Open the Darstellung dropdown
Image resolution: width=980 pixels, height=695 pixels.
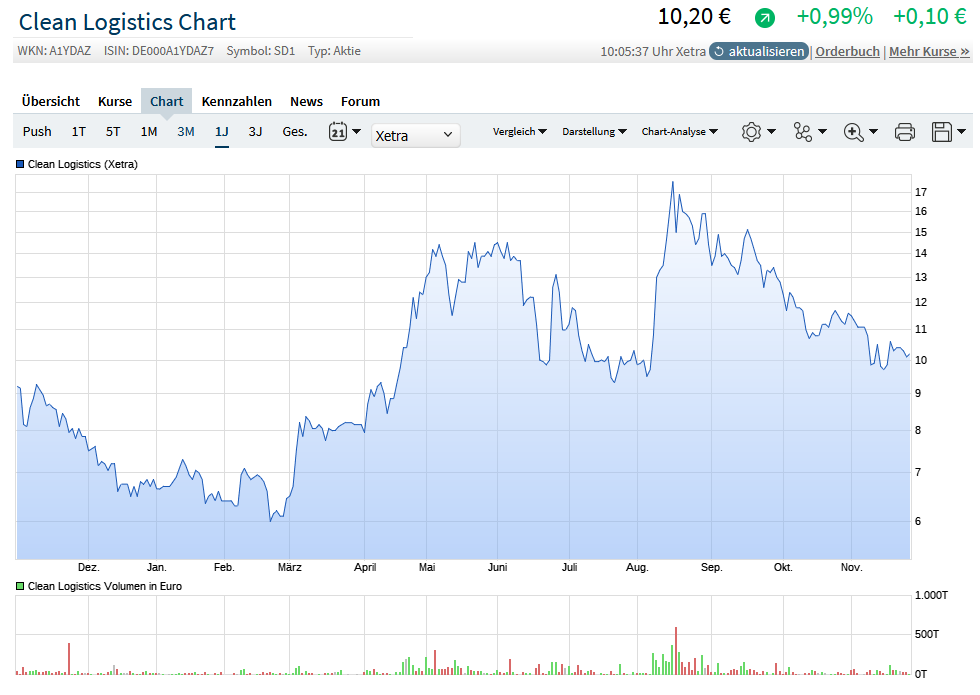(x=594, y=131)
